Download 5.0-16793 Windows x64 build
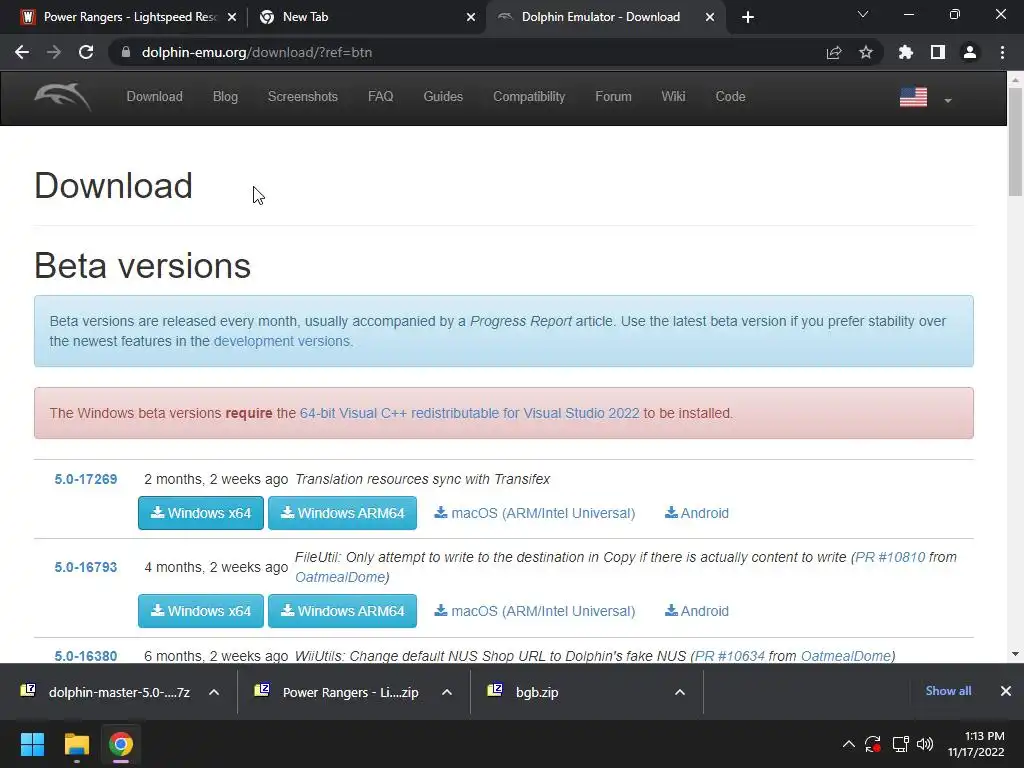The image size is (1024, 768). 200,611
